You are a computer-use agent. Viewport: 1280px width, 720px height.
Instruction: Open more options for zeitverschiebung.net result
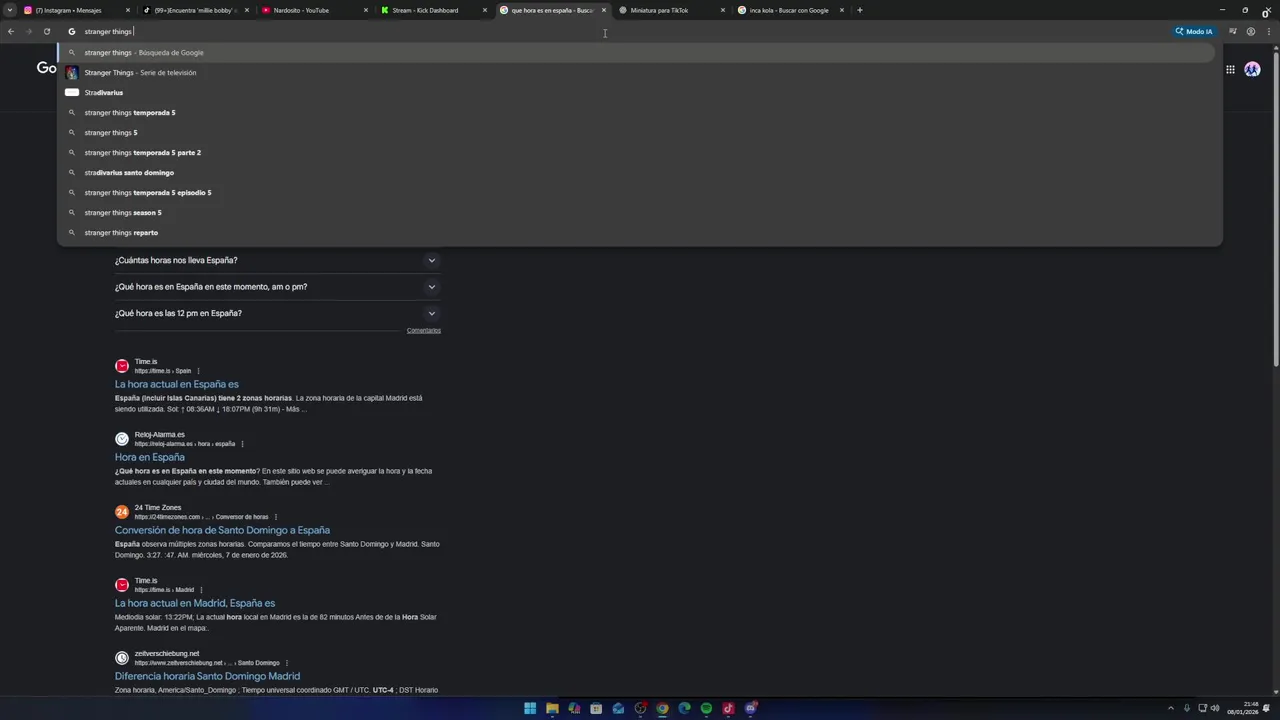(287, 663)
